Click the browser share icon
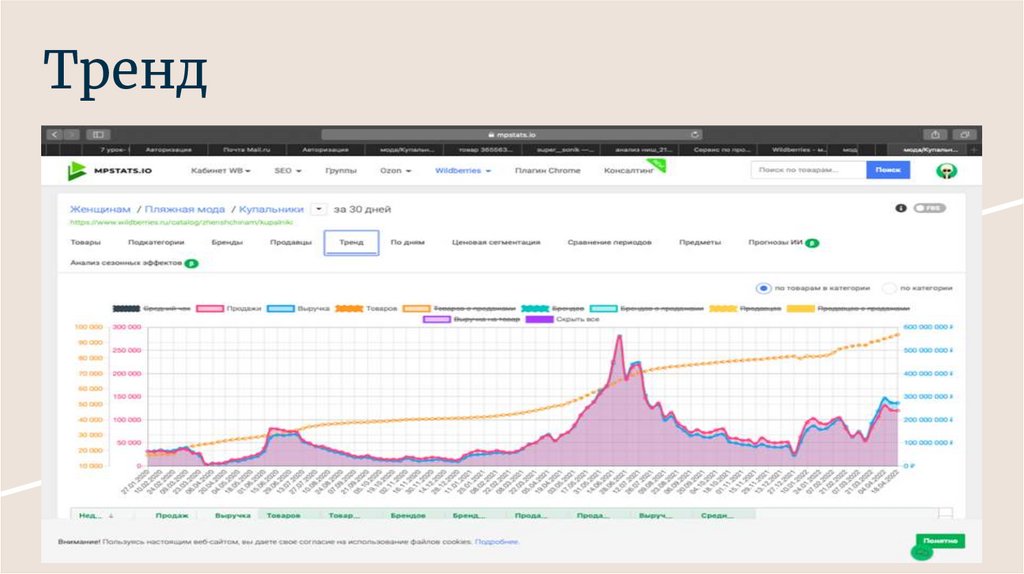The image size is (1024, 574). click(936, 134)
